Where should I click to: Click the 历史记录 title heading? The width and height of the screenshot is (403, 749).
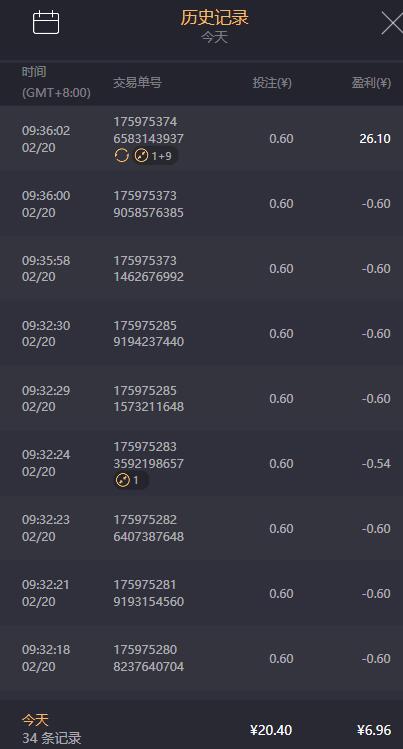[x=214, y=18]
